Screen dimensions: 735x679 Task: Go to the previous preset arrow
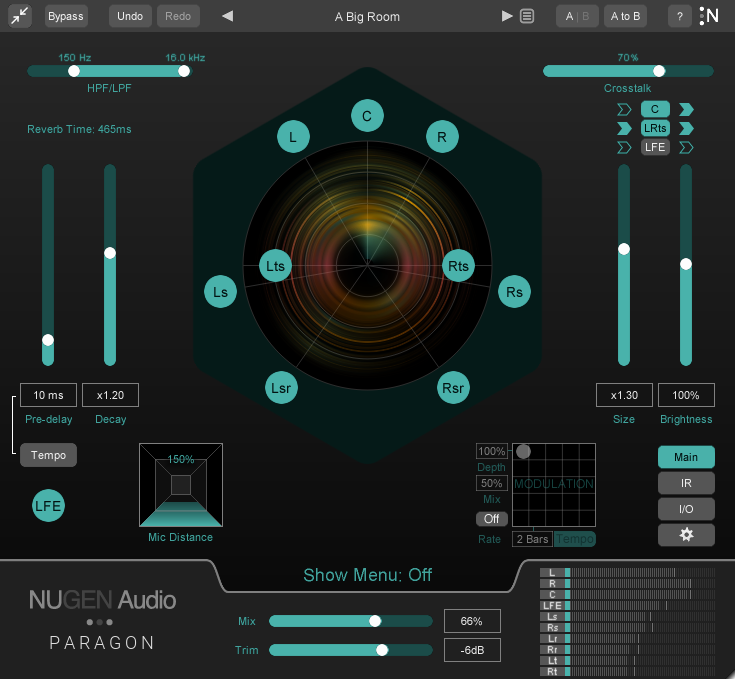tap(227, 16)
